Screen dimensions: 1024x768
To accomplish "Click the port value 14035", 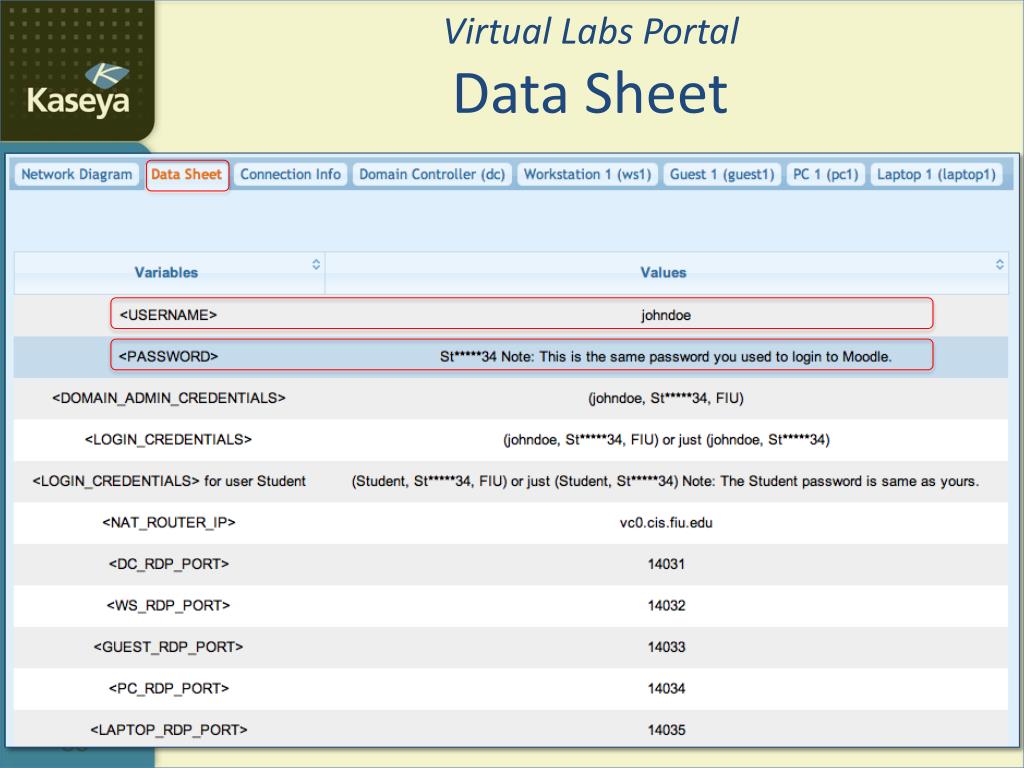I will [666, 729].
